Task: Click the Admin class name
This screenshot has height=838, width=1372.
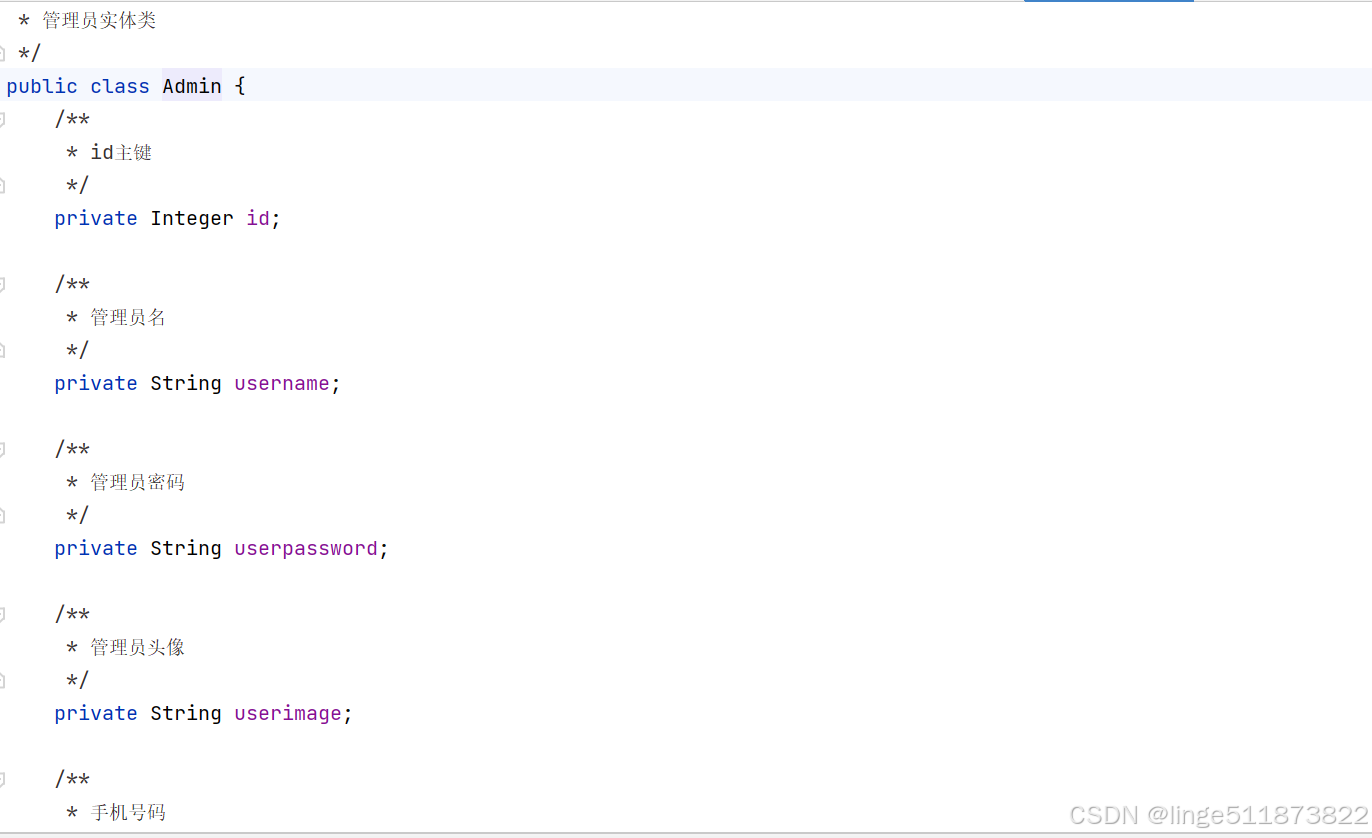Action: coord(192,86)
